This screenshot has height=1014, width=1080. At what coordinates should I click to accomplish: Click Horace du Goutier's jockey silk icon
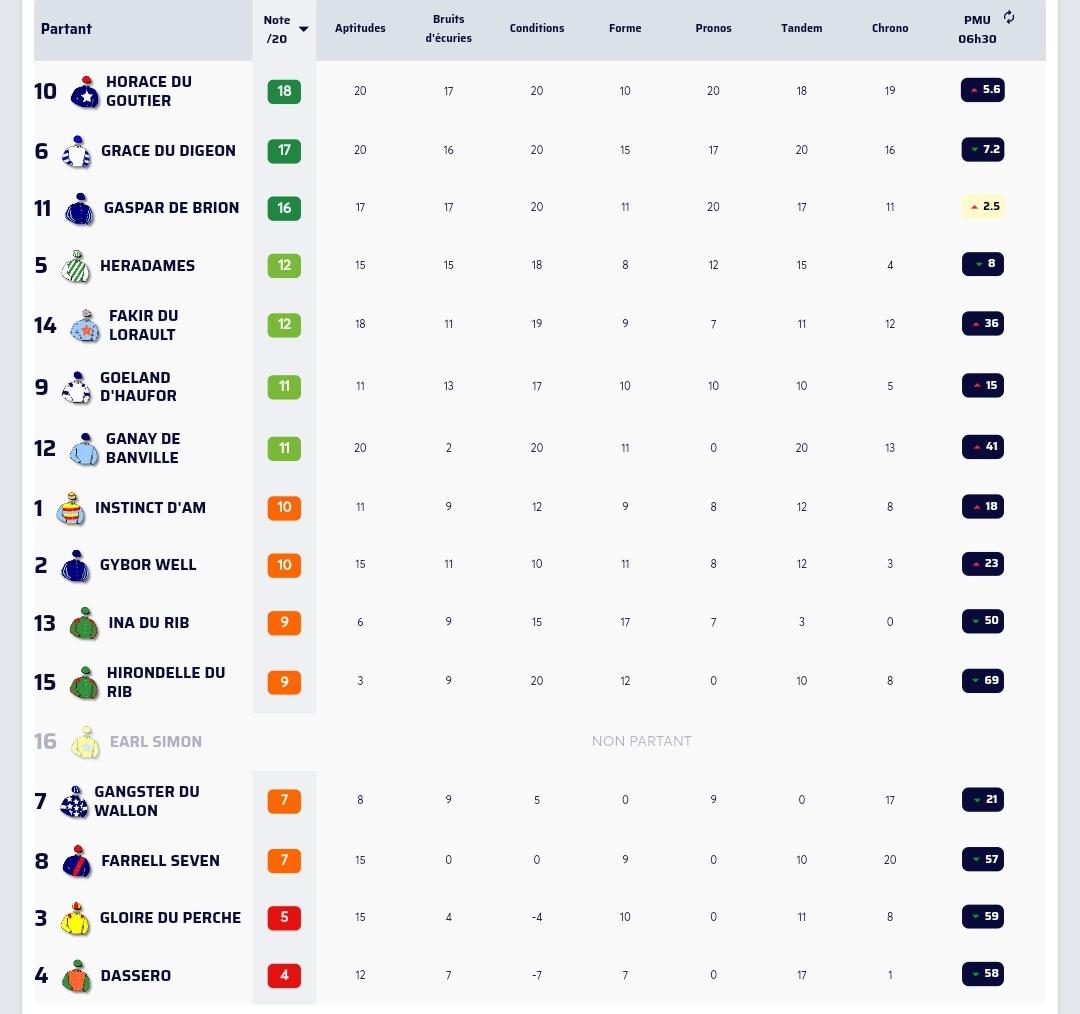coord(85,92)
